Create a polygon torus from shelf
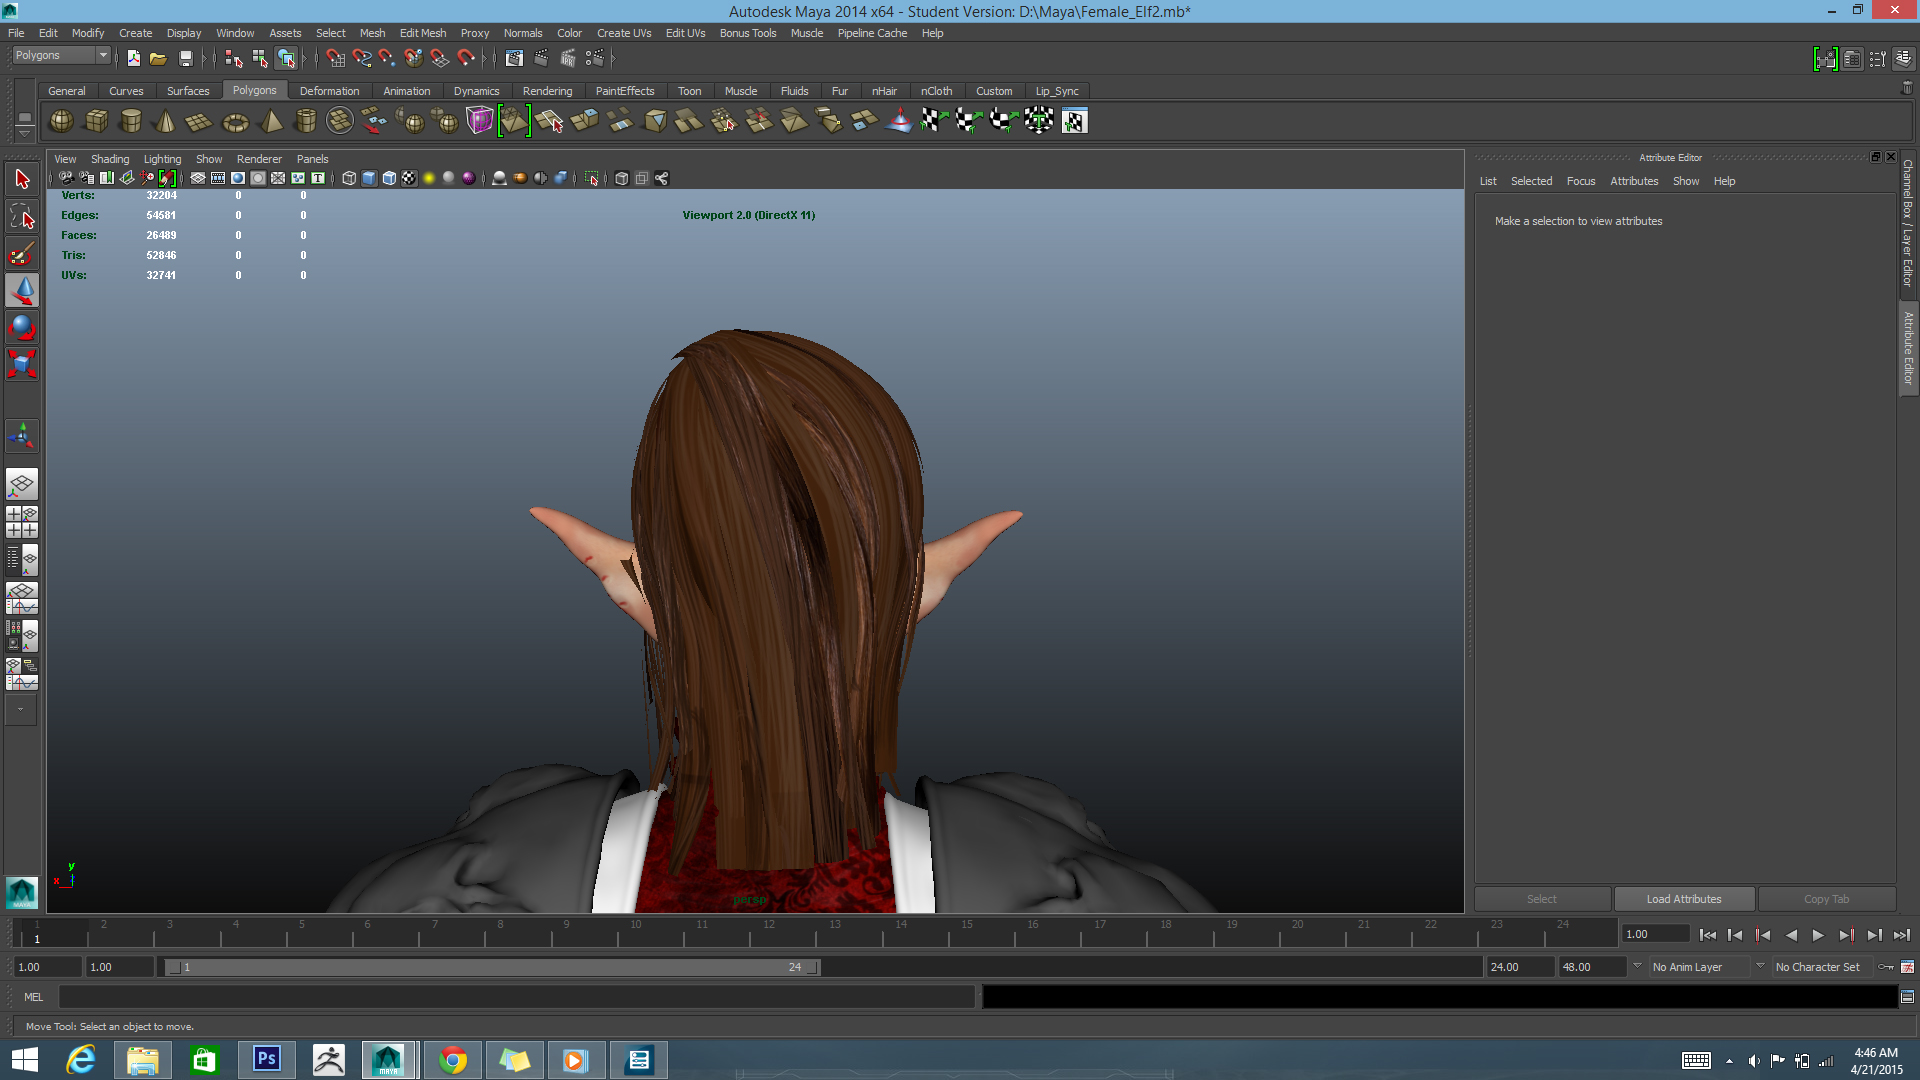The width and height of the screenshot is (1920, 1080). pyautogui.click(x=235, y=121)
